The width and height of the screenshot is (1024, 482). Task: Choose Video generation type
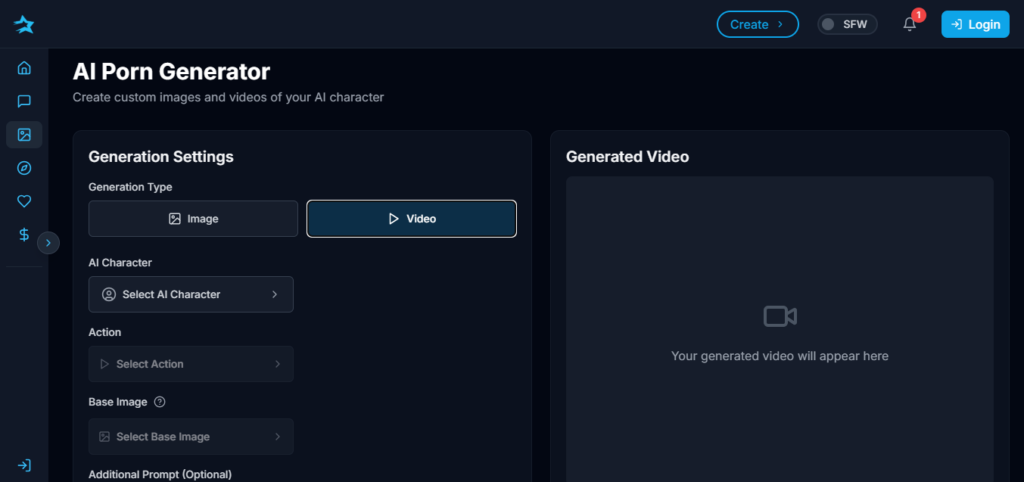pyautogui.click(x=411, y=219)
